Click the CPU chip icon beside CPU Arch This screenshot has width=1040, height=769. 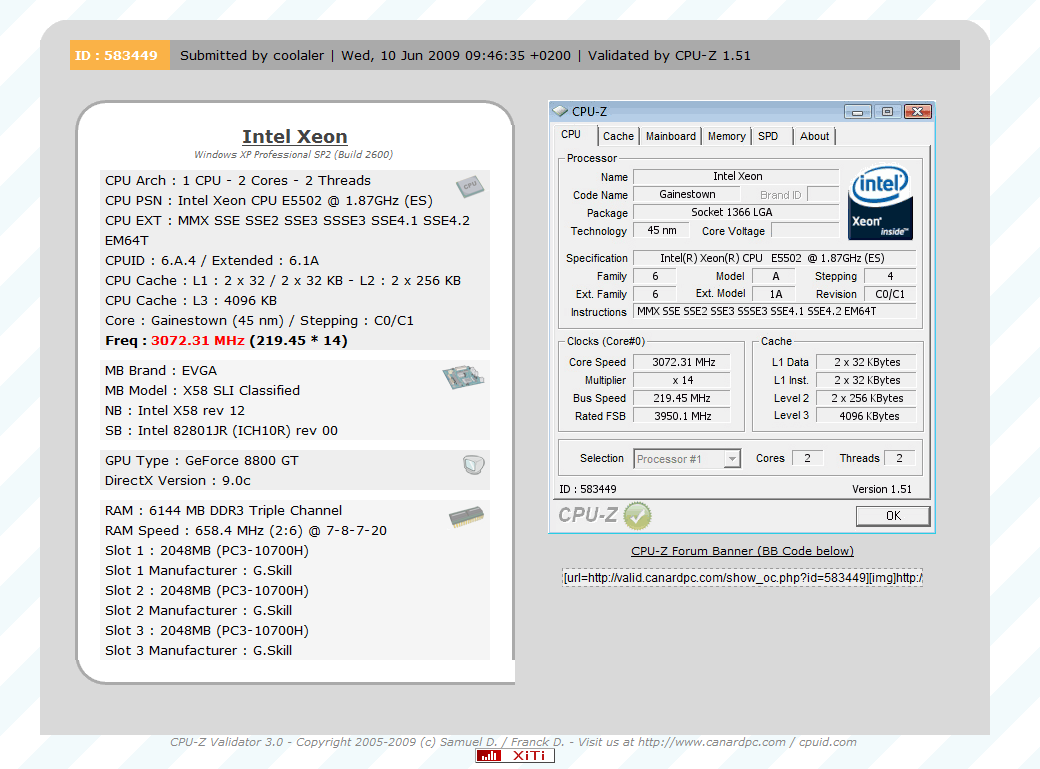[470, 186]
